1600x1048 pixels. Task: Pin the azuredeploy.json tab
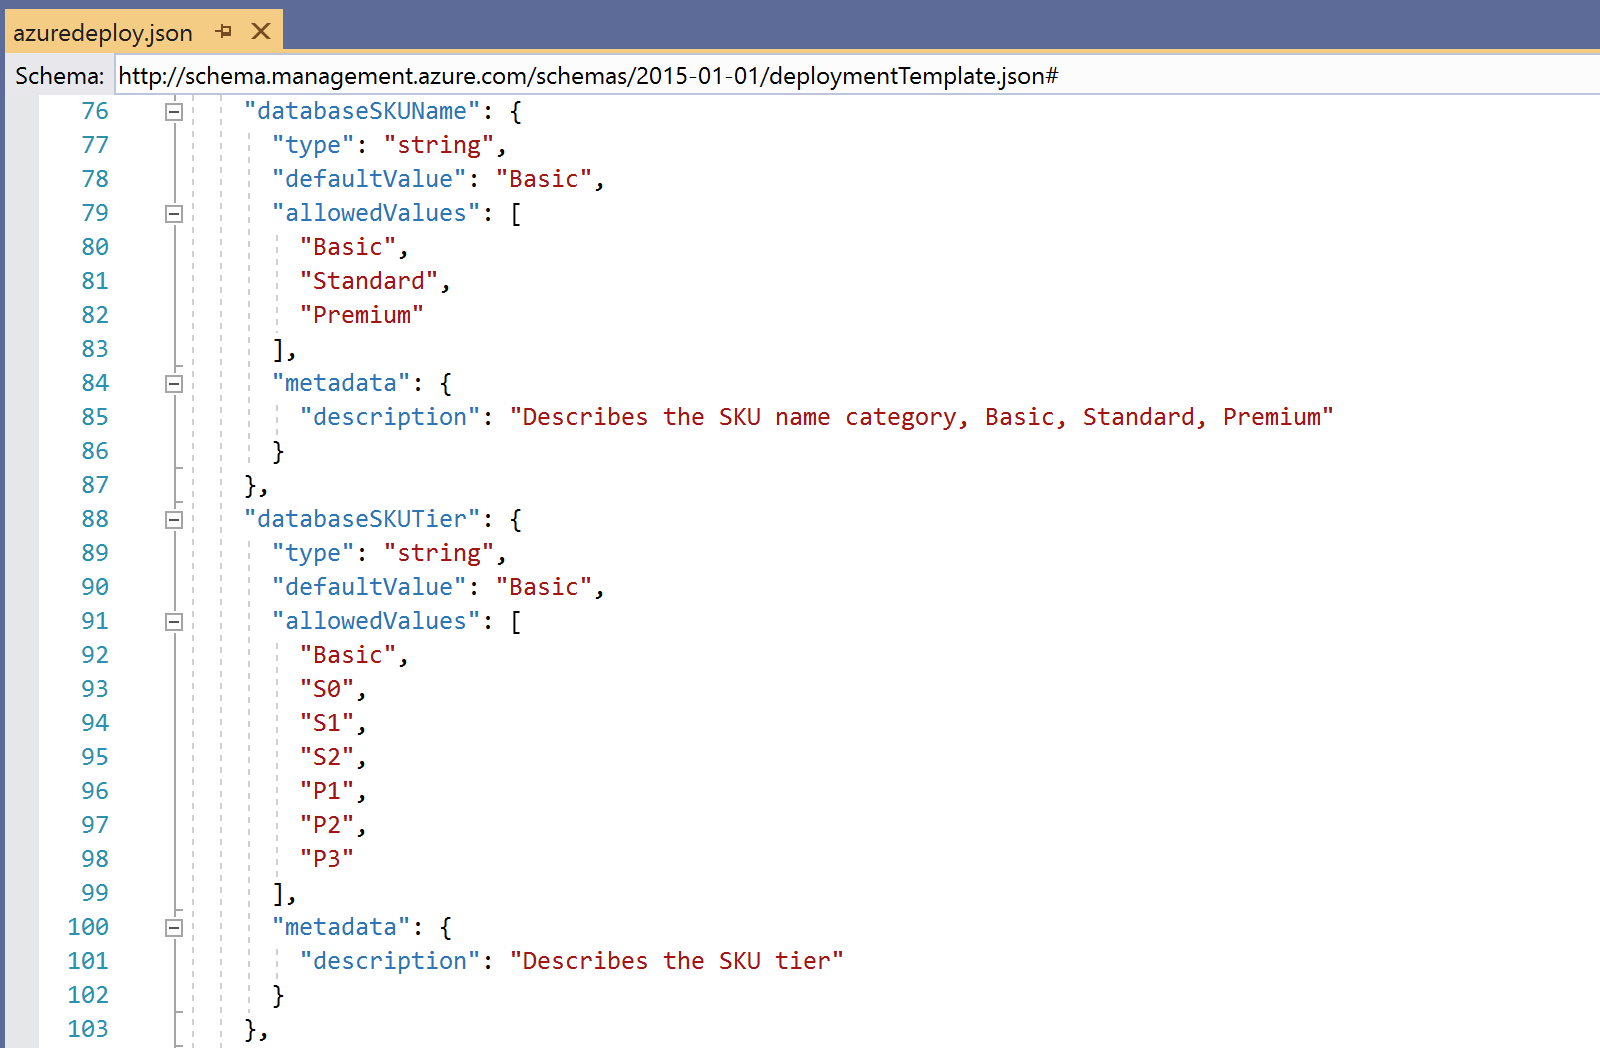pyautogui.click(x=224, y=32)
